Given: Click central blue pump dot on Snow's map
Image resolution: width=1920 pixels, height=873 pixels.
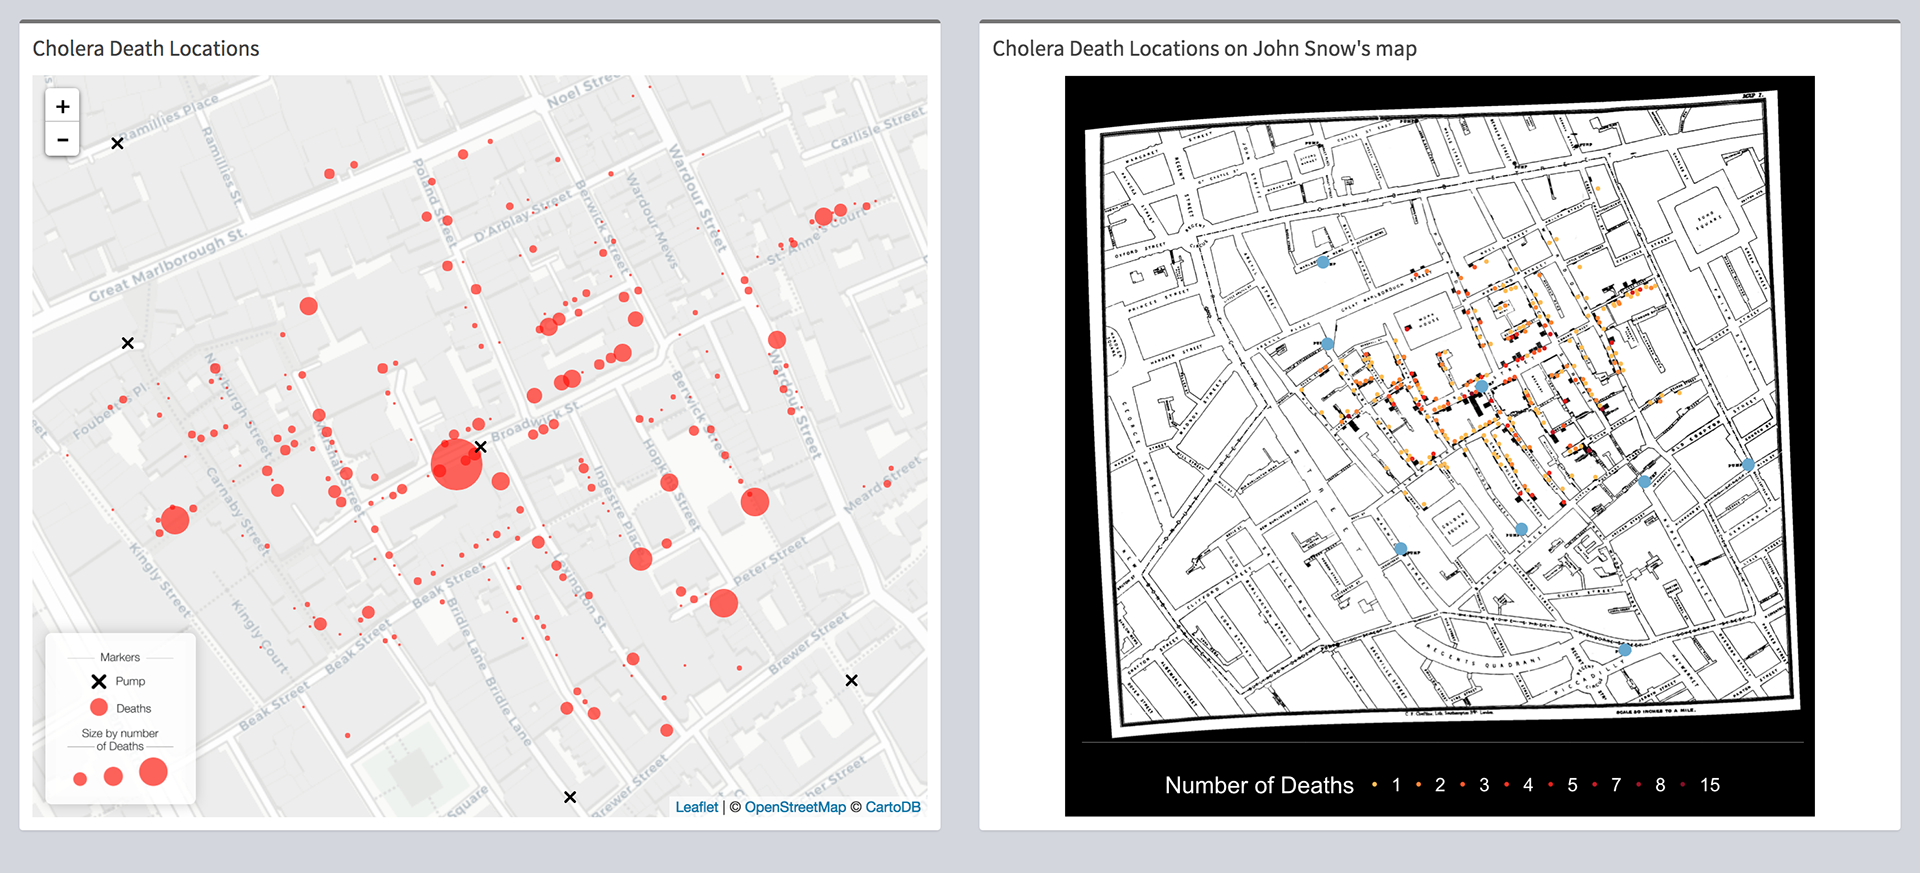Looking at the screenshot, I should pos(1481,386).
